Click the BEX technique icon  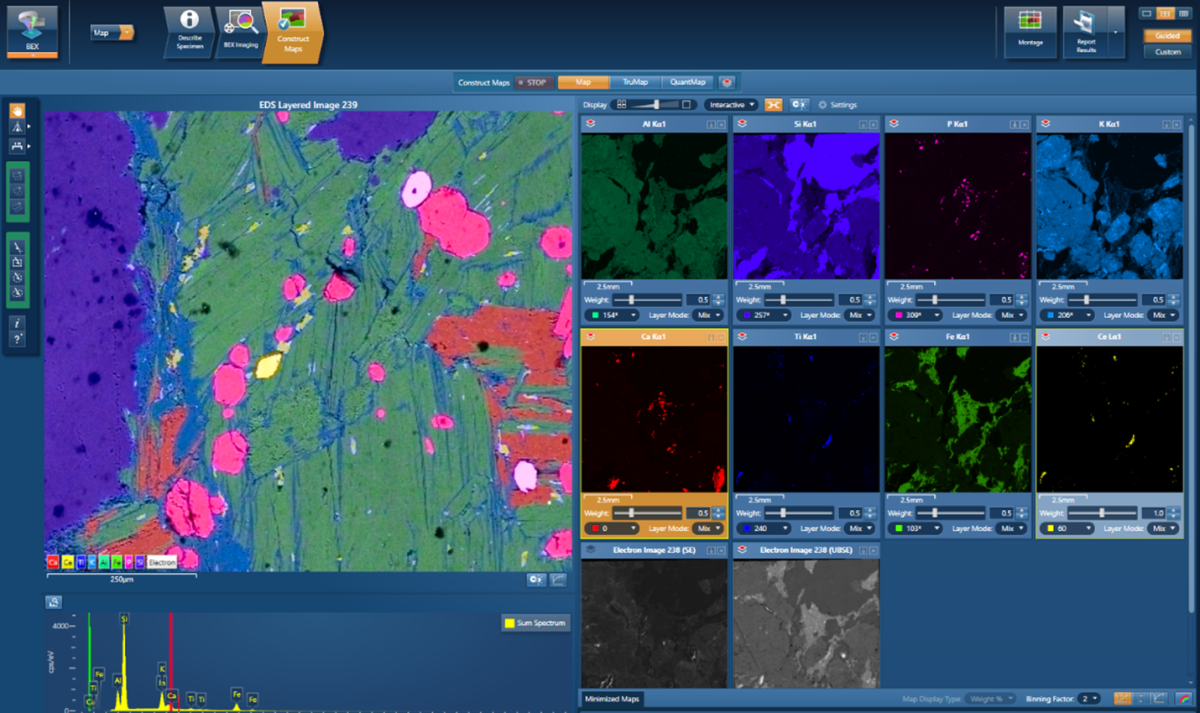click(x=32, y=27)
